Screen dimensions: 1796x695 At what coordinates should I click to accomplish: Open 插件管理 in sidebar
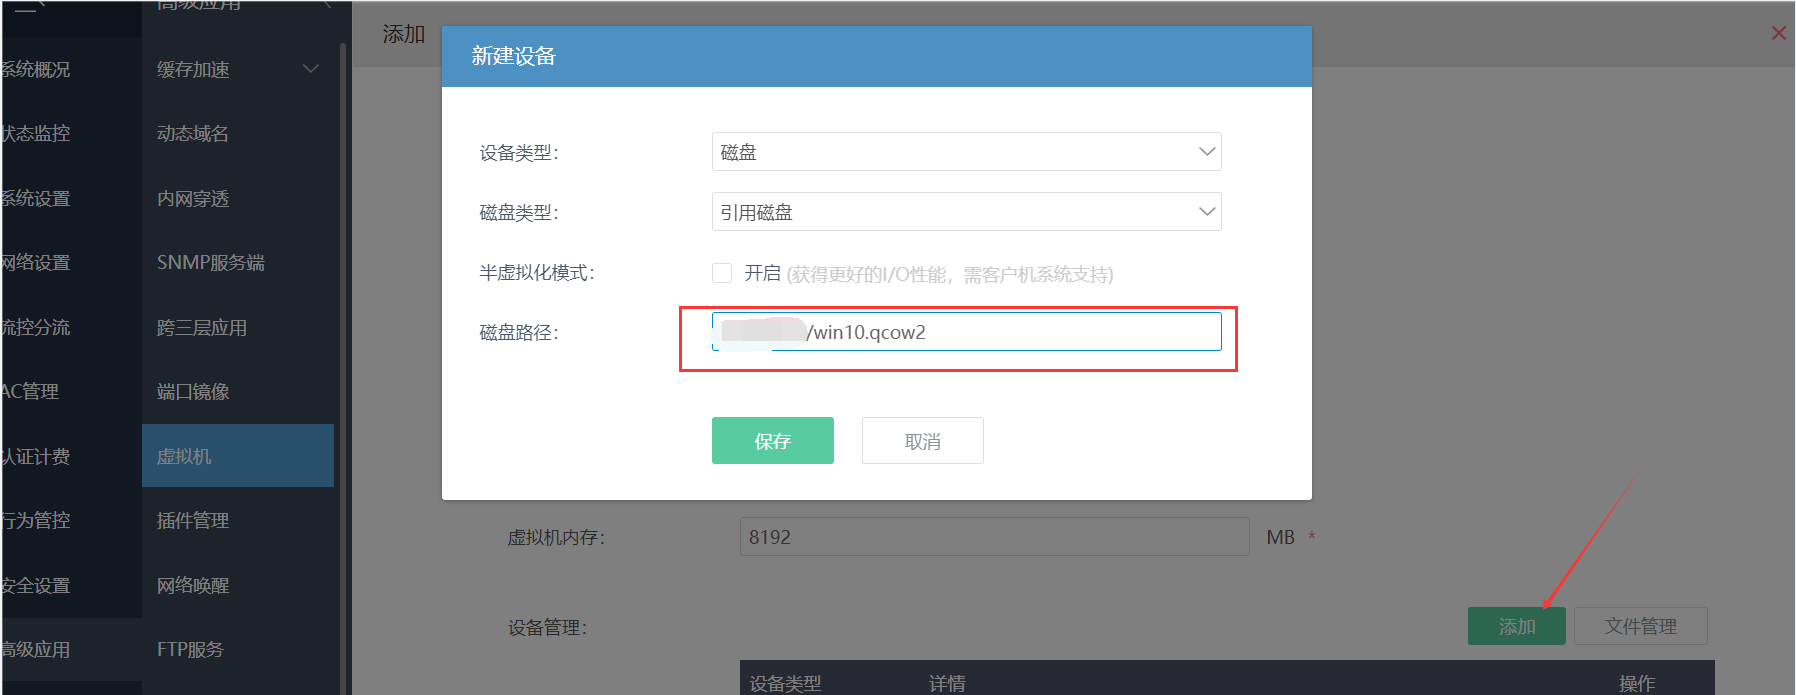pyautogui.click(x=193, y=521)
